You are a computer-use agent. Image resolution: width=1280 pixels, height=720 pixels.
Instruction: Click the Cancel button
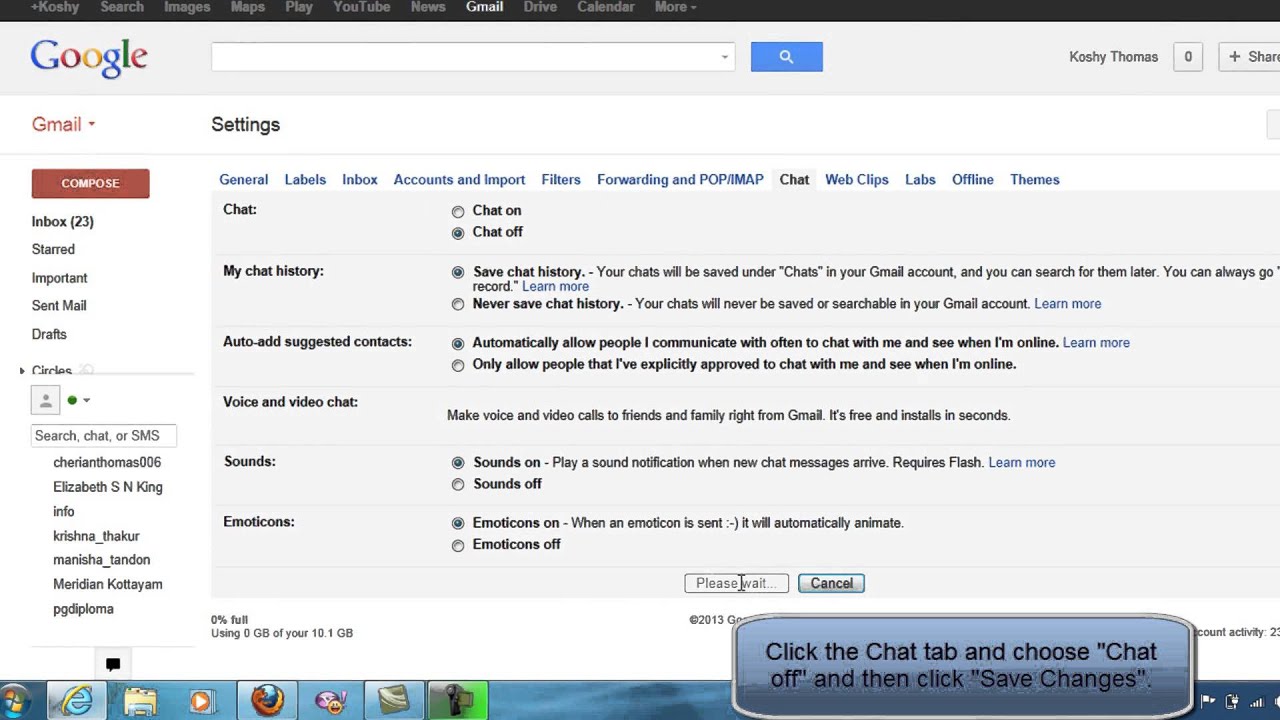coord(831,583)
